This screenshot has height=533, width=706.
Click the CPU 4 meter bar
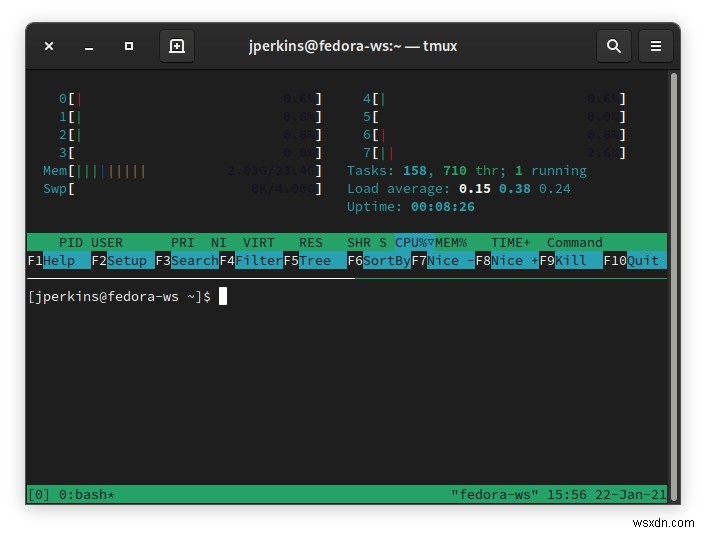(494, 99)
